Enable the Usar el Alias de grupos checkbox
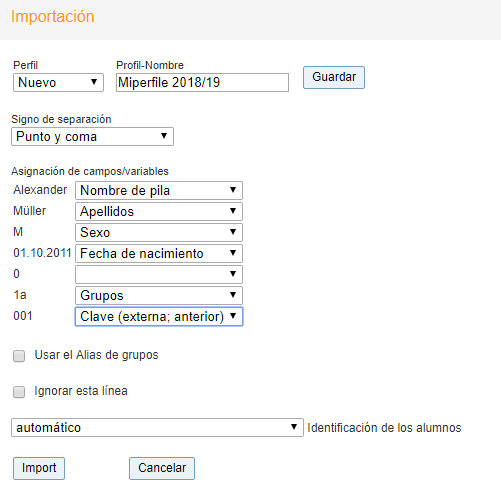Screen dimensions: 501x495 pyautogui.click(x=19, y=356)
